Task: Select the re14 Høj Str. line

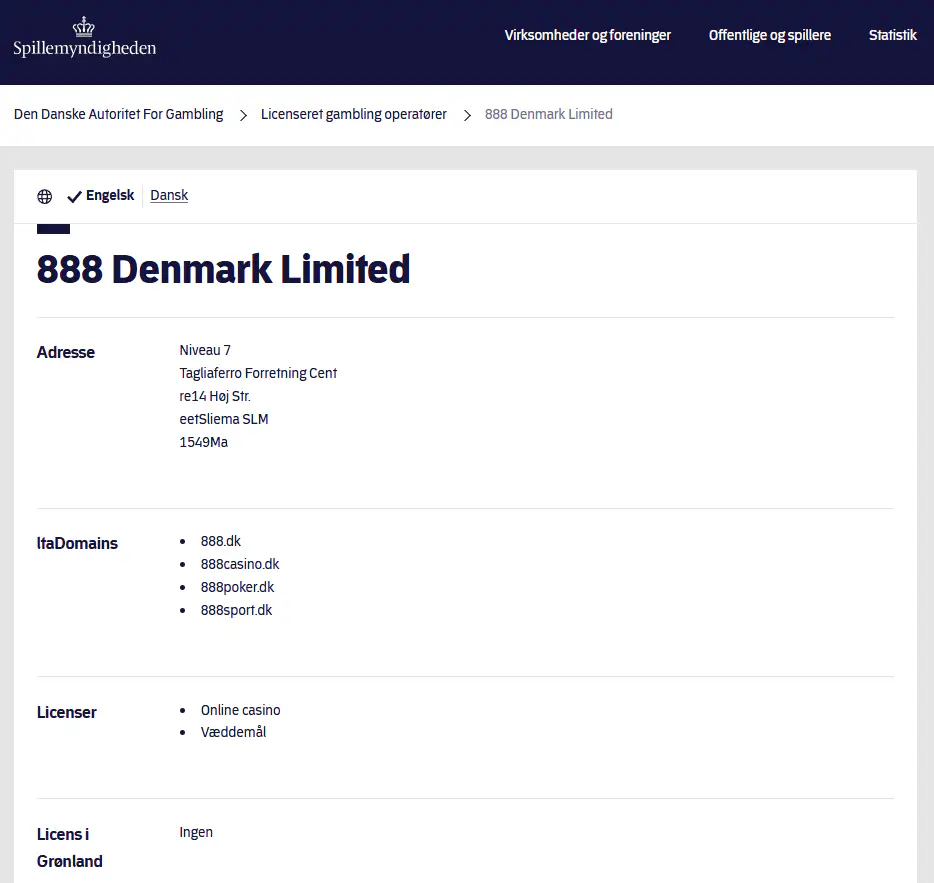Action: (215, 396)
